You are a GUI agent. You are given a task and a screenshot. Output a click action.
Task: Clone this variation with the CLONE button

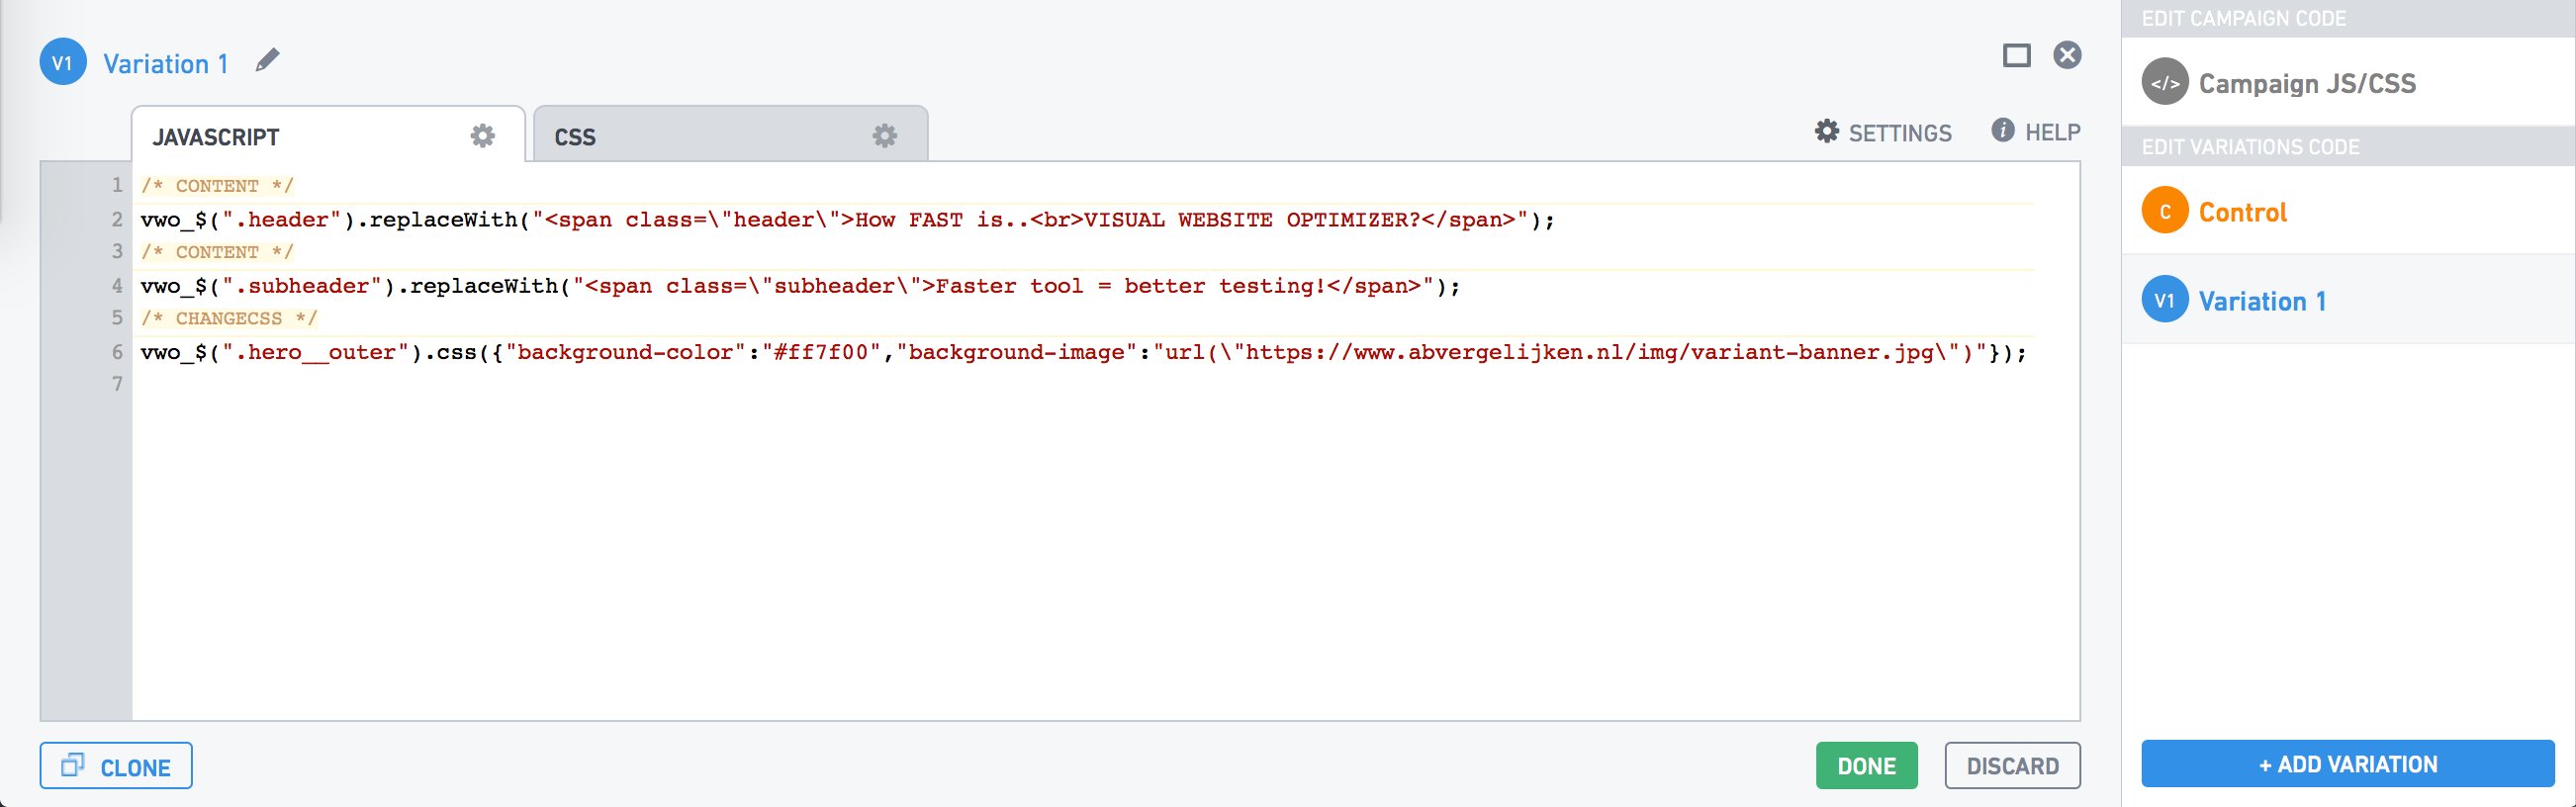(116, 766)
